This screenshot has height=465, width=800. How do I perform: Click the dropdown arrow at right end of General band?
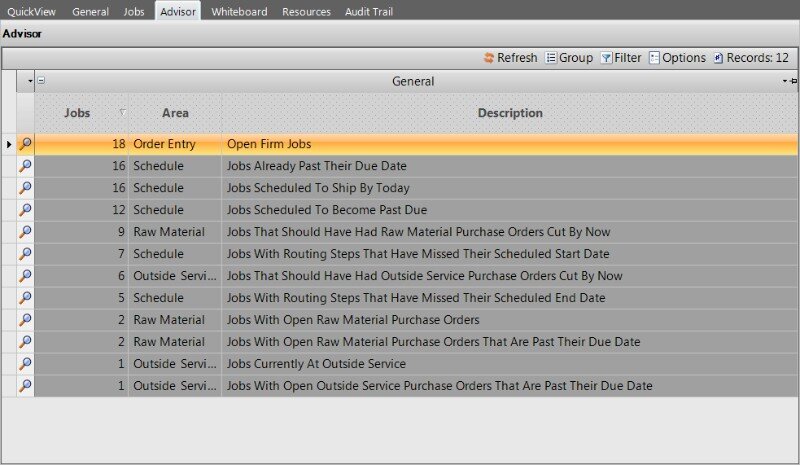784,81
